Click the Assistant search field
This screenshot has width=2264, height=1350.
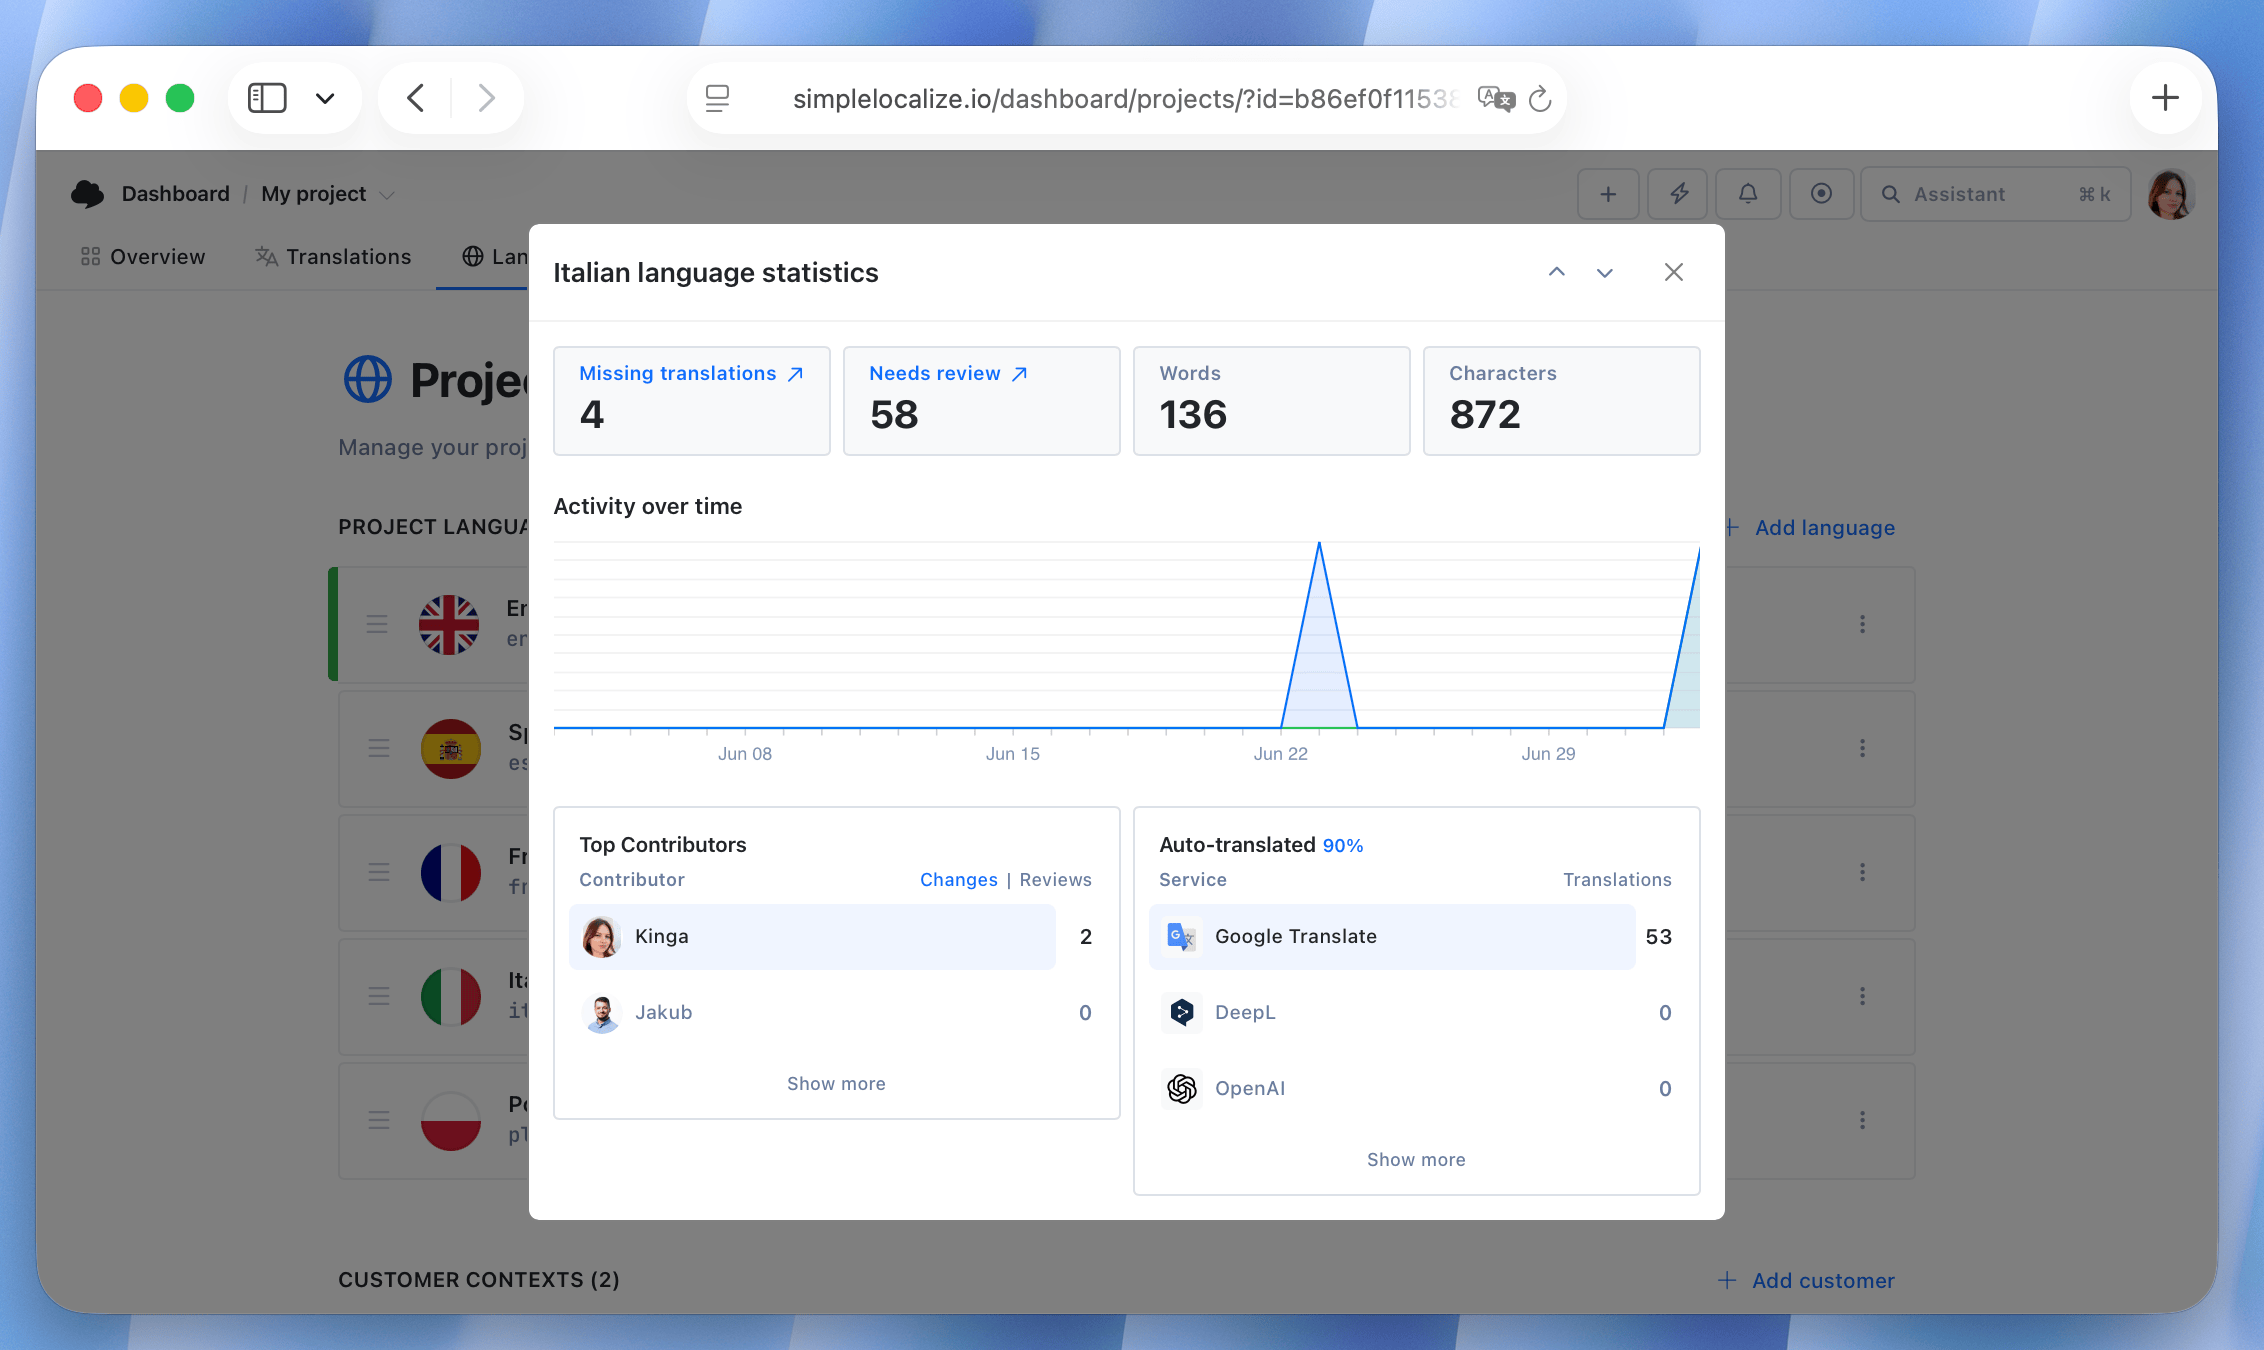click(x=1995, y=194)
